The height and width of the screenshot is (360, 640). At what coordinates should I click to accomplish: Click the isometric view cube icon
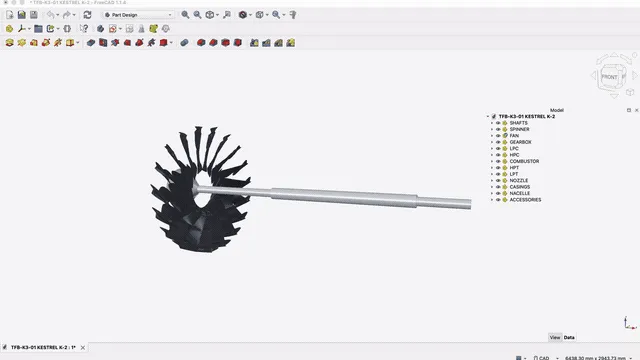click(210, 15)
